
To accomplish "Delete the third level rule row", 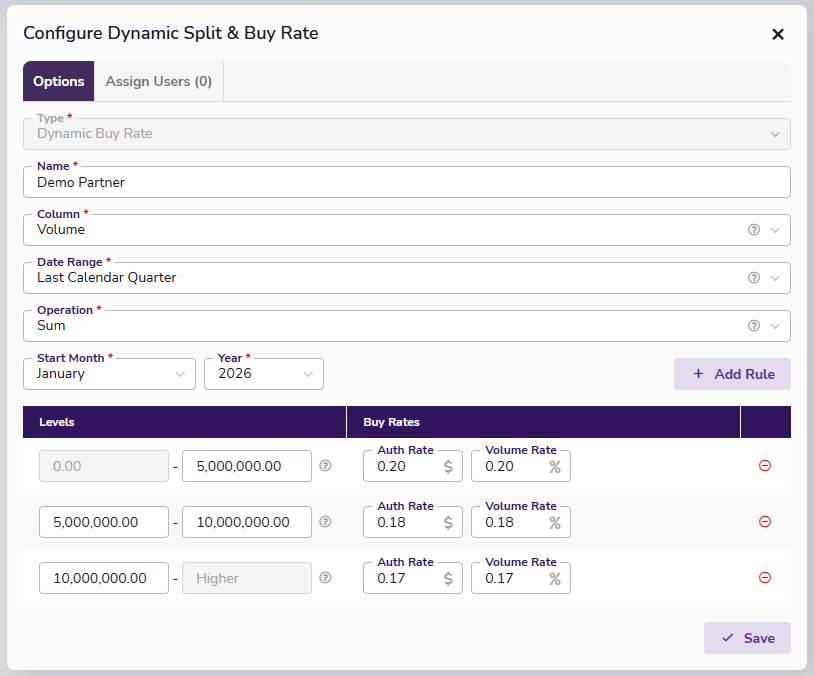I will pos(765,578).
